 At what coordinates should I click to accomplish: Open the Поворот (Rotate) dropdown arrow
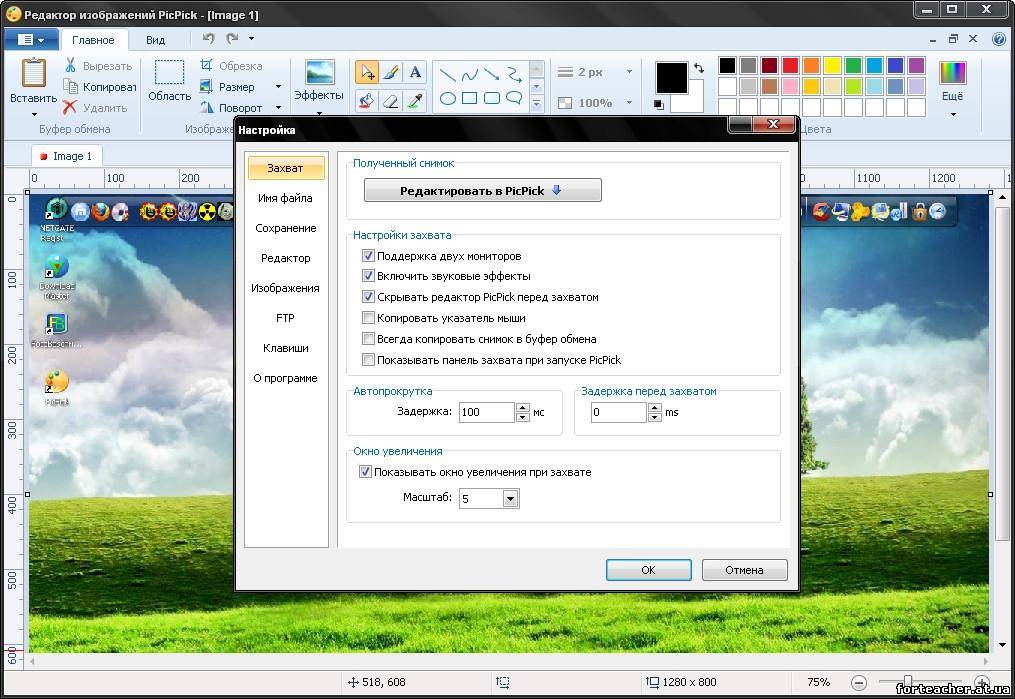coord(278,107)
